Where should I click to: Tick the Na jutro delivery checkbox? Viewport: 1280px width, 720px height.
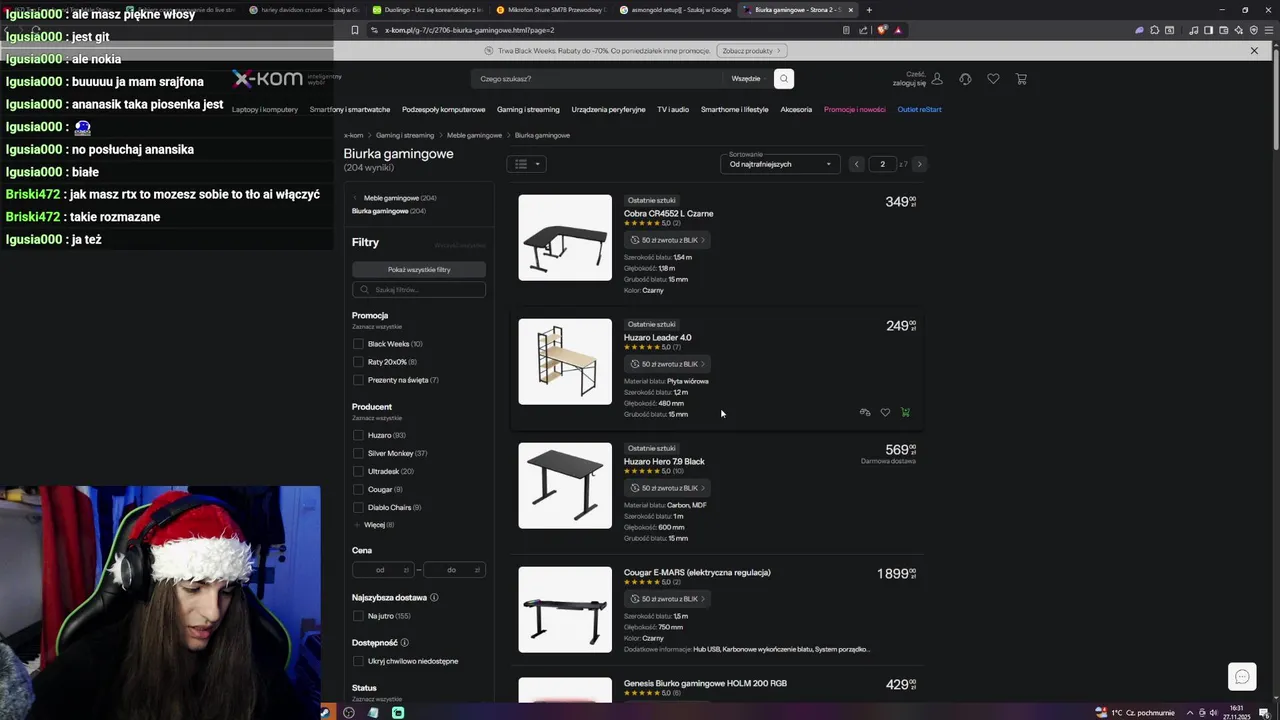(x=358, y=616)
